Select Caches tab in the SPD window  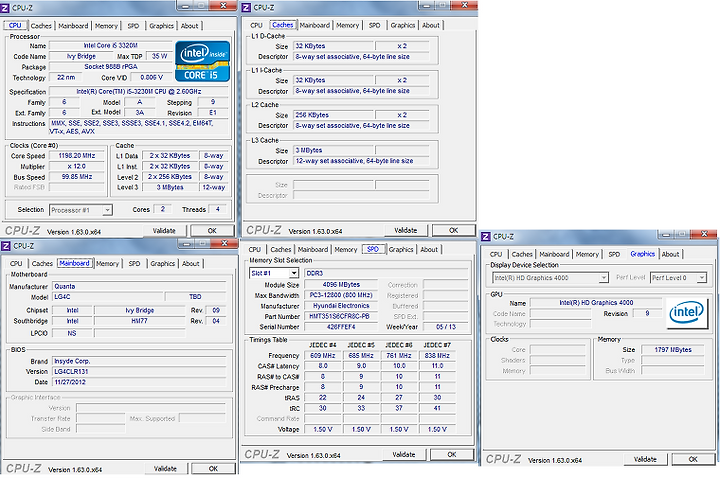point(281,249)
